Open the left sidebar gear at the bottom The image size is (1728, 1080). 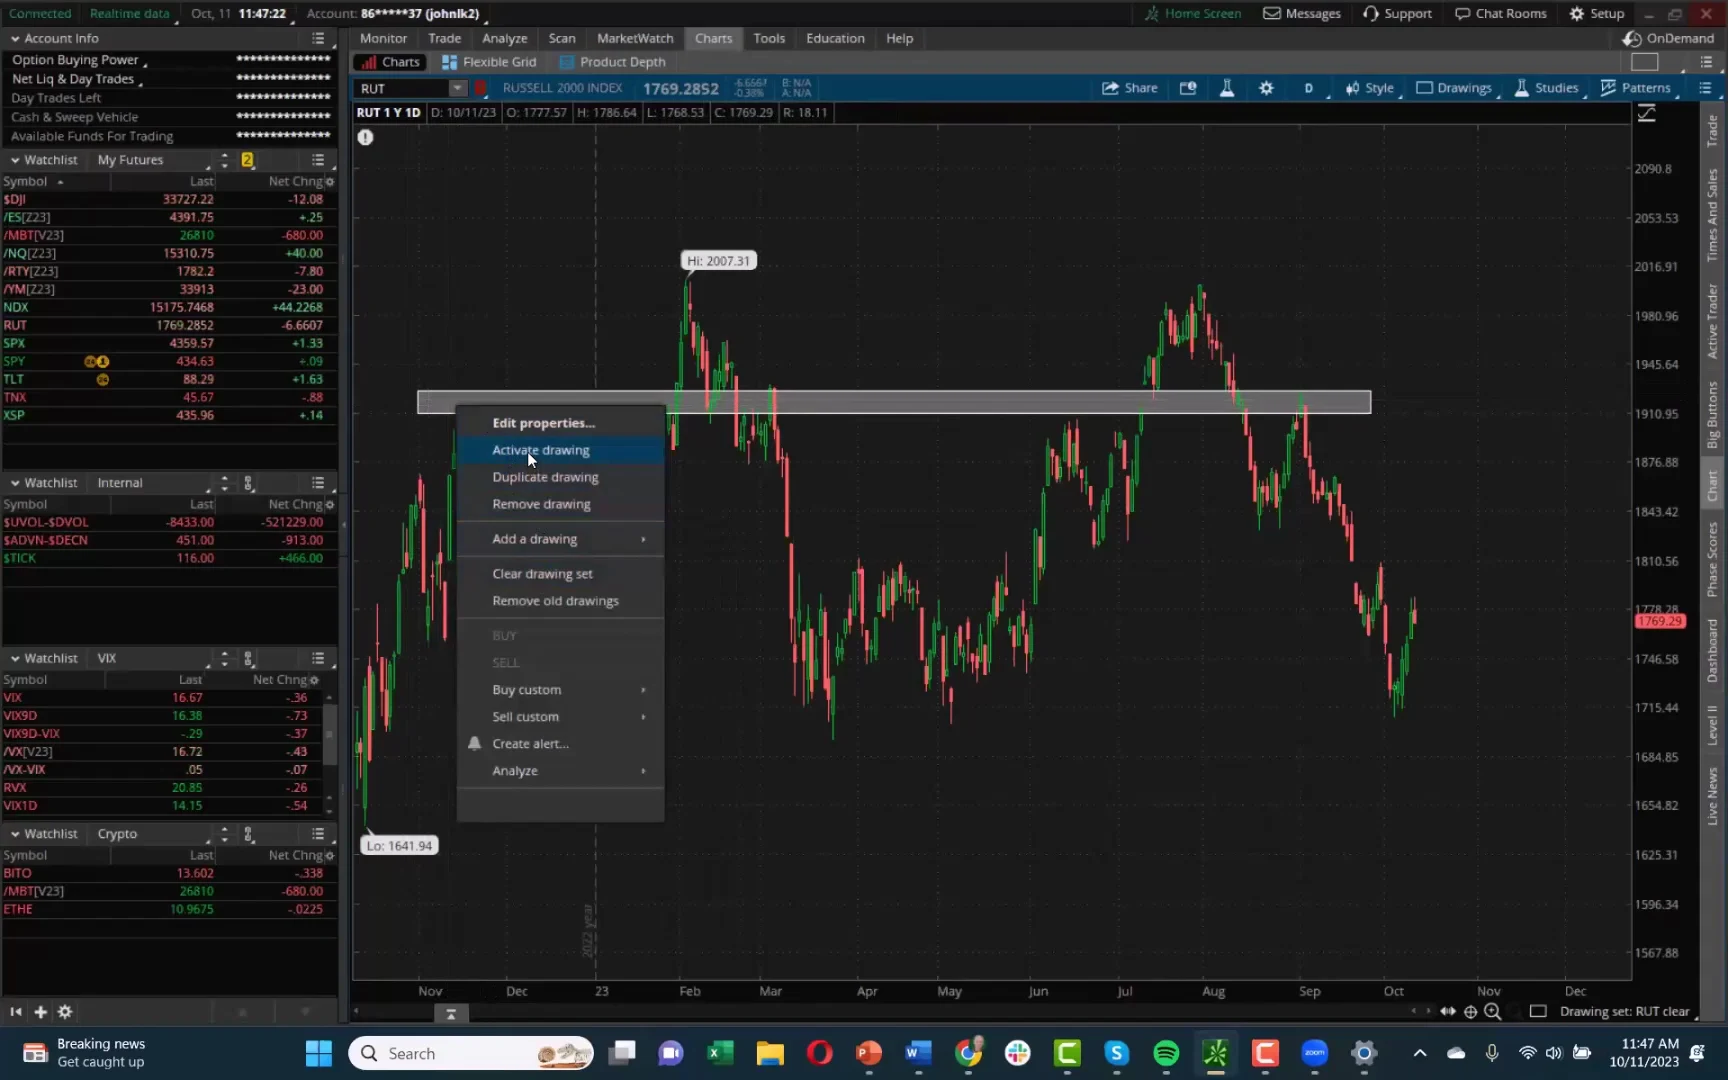[65, 1012]
